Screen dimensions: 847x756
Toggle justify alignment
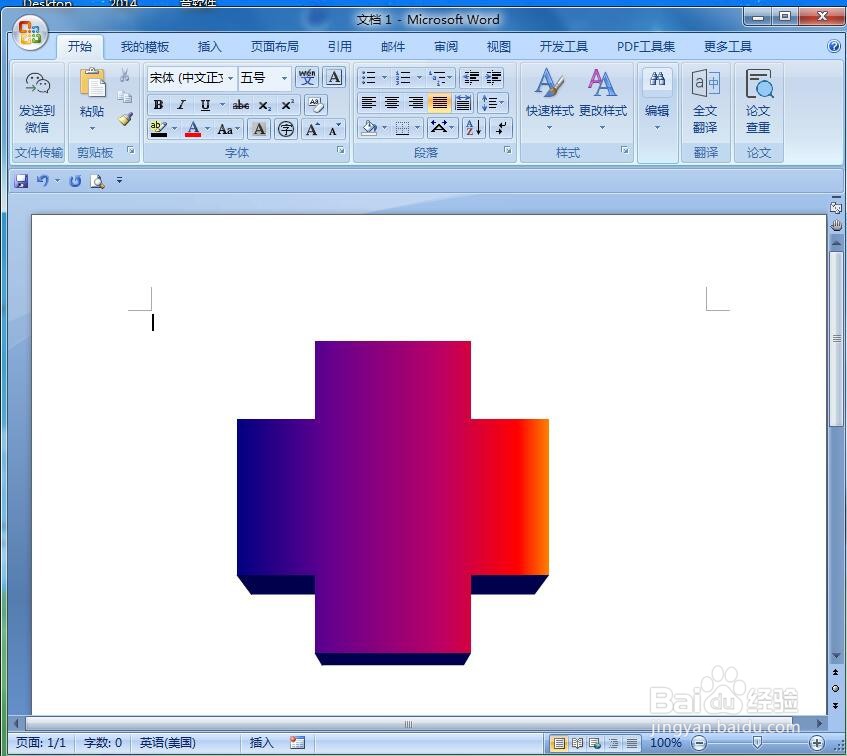(x=440, y=103)
